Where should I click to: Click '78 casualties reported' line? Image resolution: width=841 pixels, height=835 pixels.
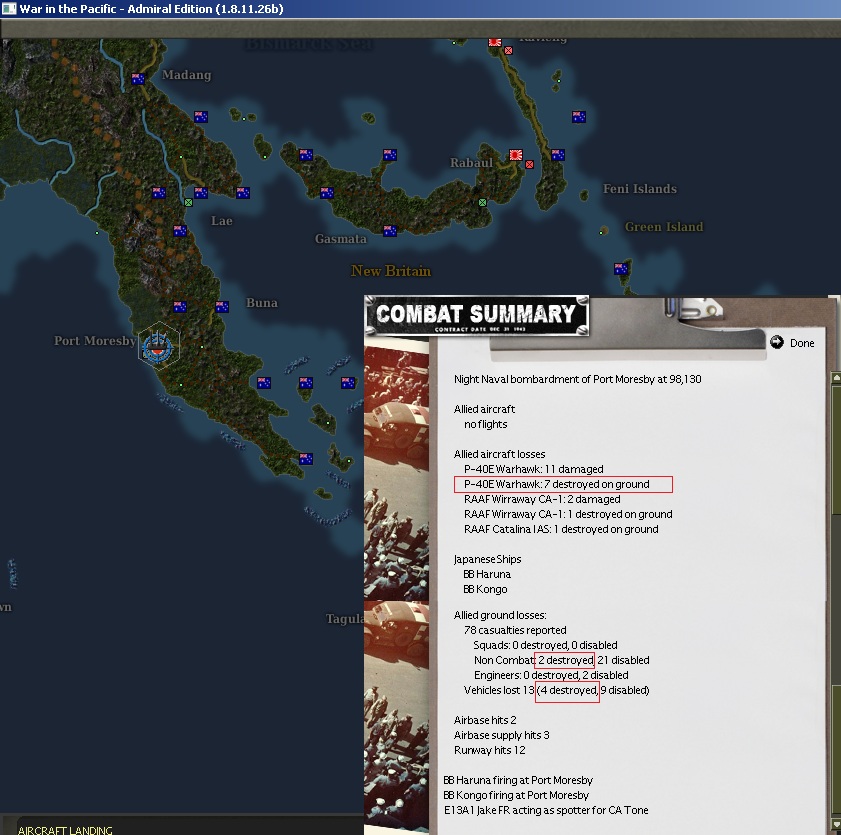click(515, 630)
